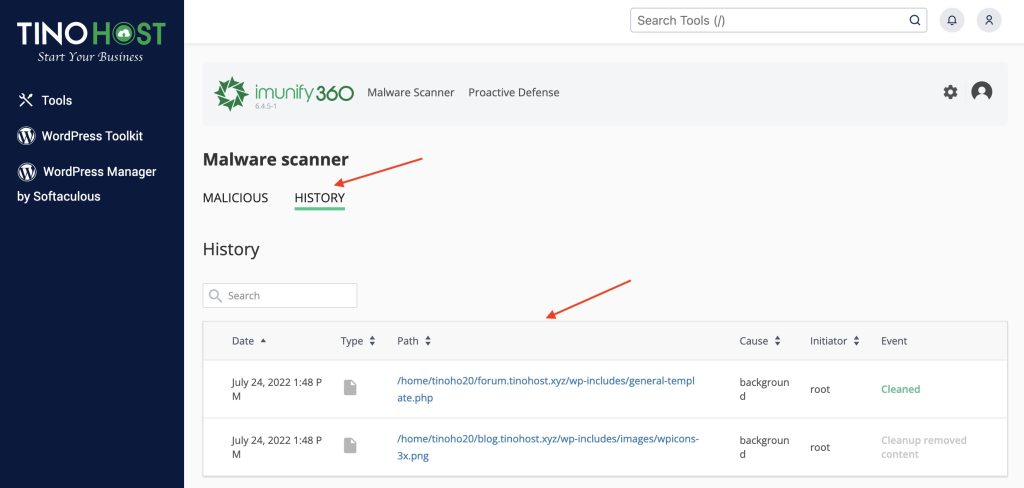Click the Imunify profile avatar
This screenshot has width=1024, height=488.
point(982,91)
